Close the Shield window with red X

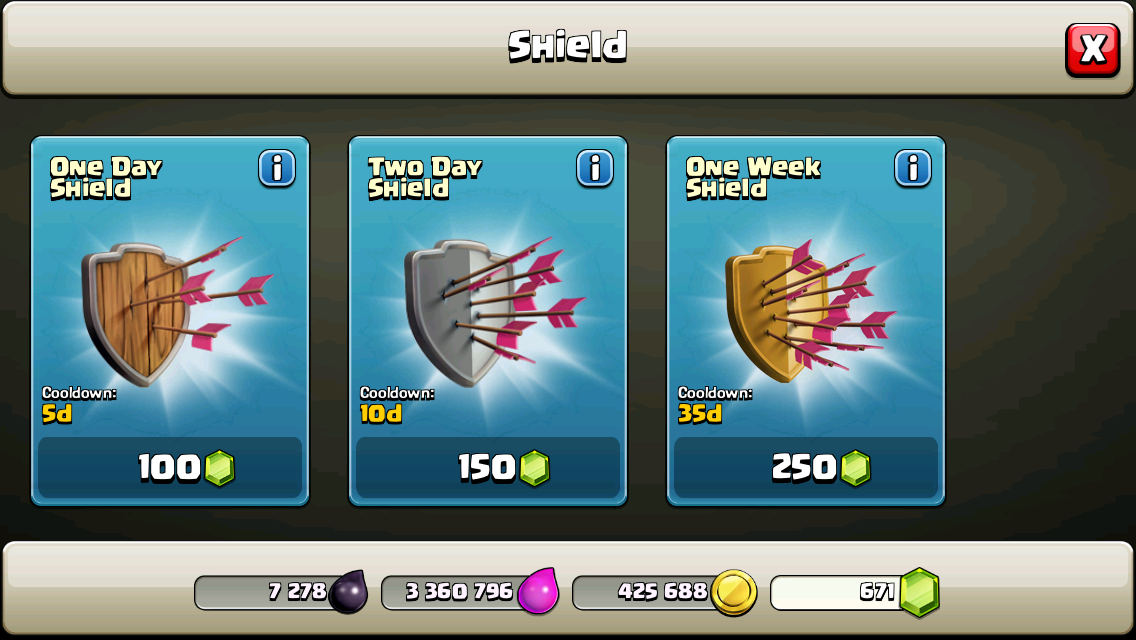pos(1093,49)
